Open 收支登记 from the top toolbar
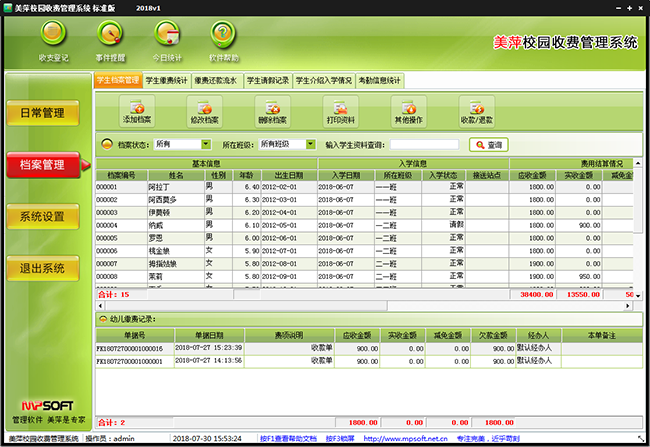The width and height of the screenshot is (650, 447). (x=54, y=36)
